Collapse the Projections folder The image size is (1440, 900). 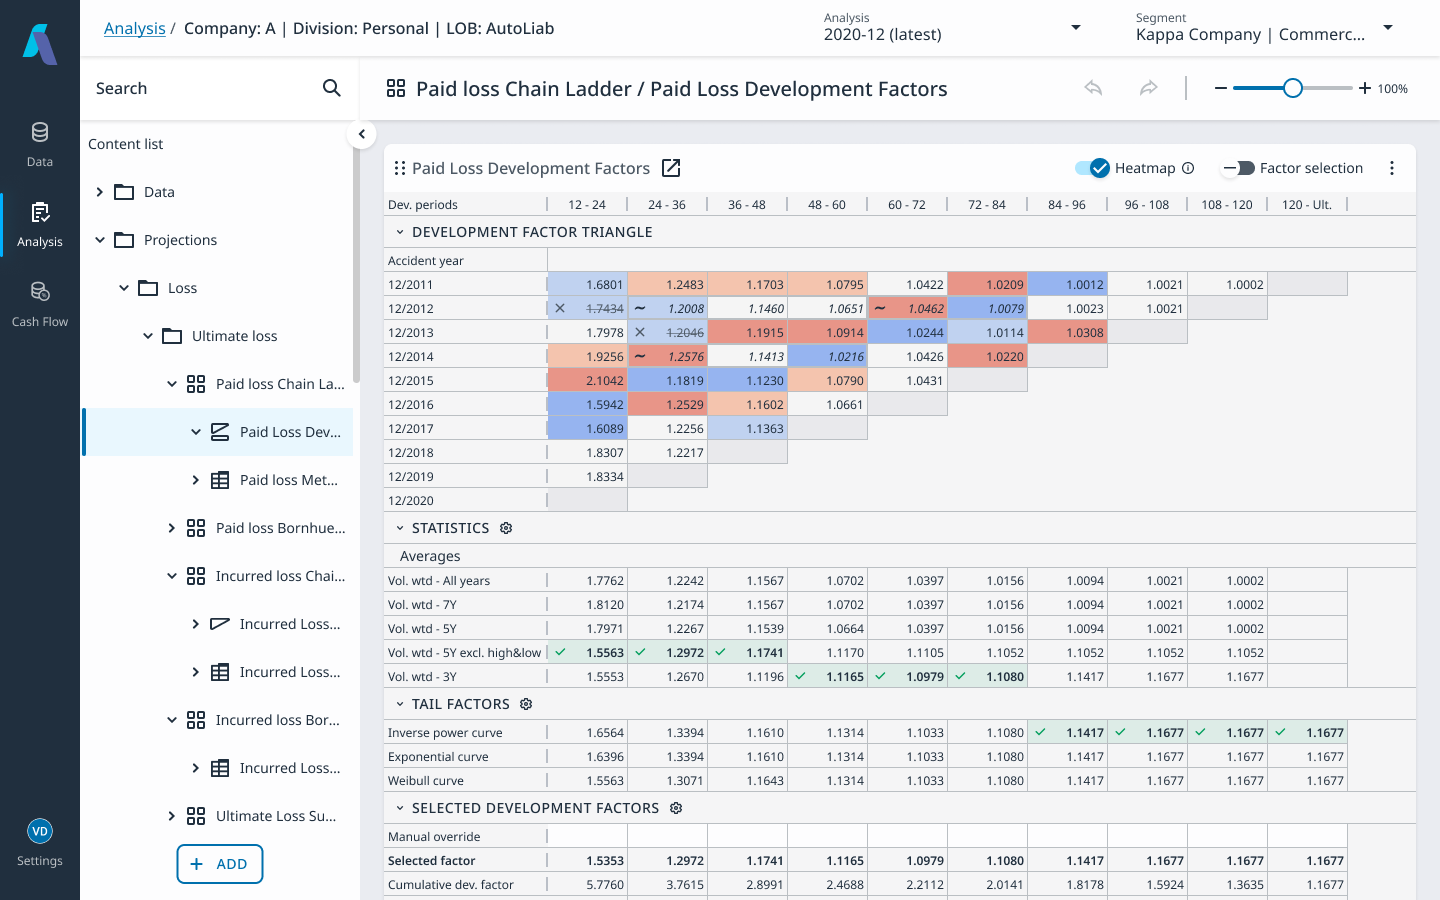point(100,240)
